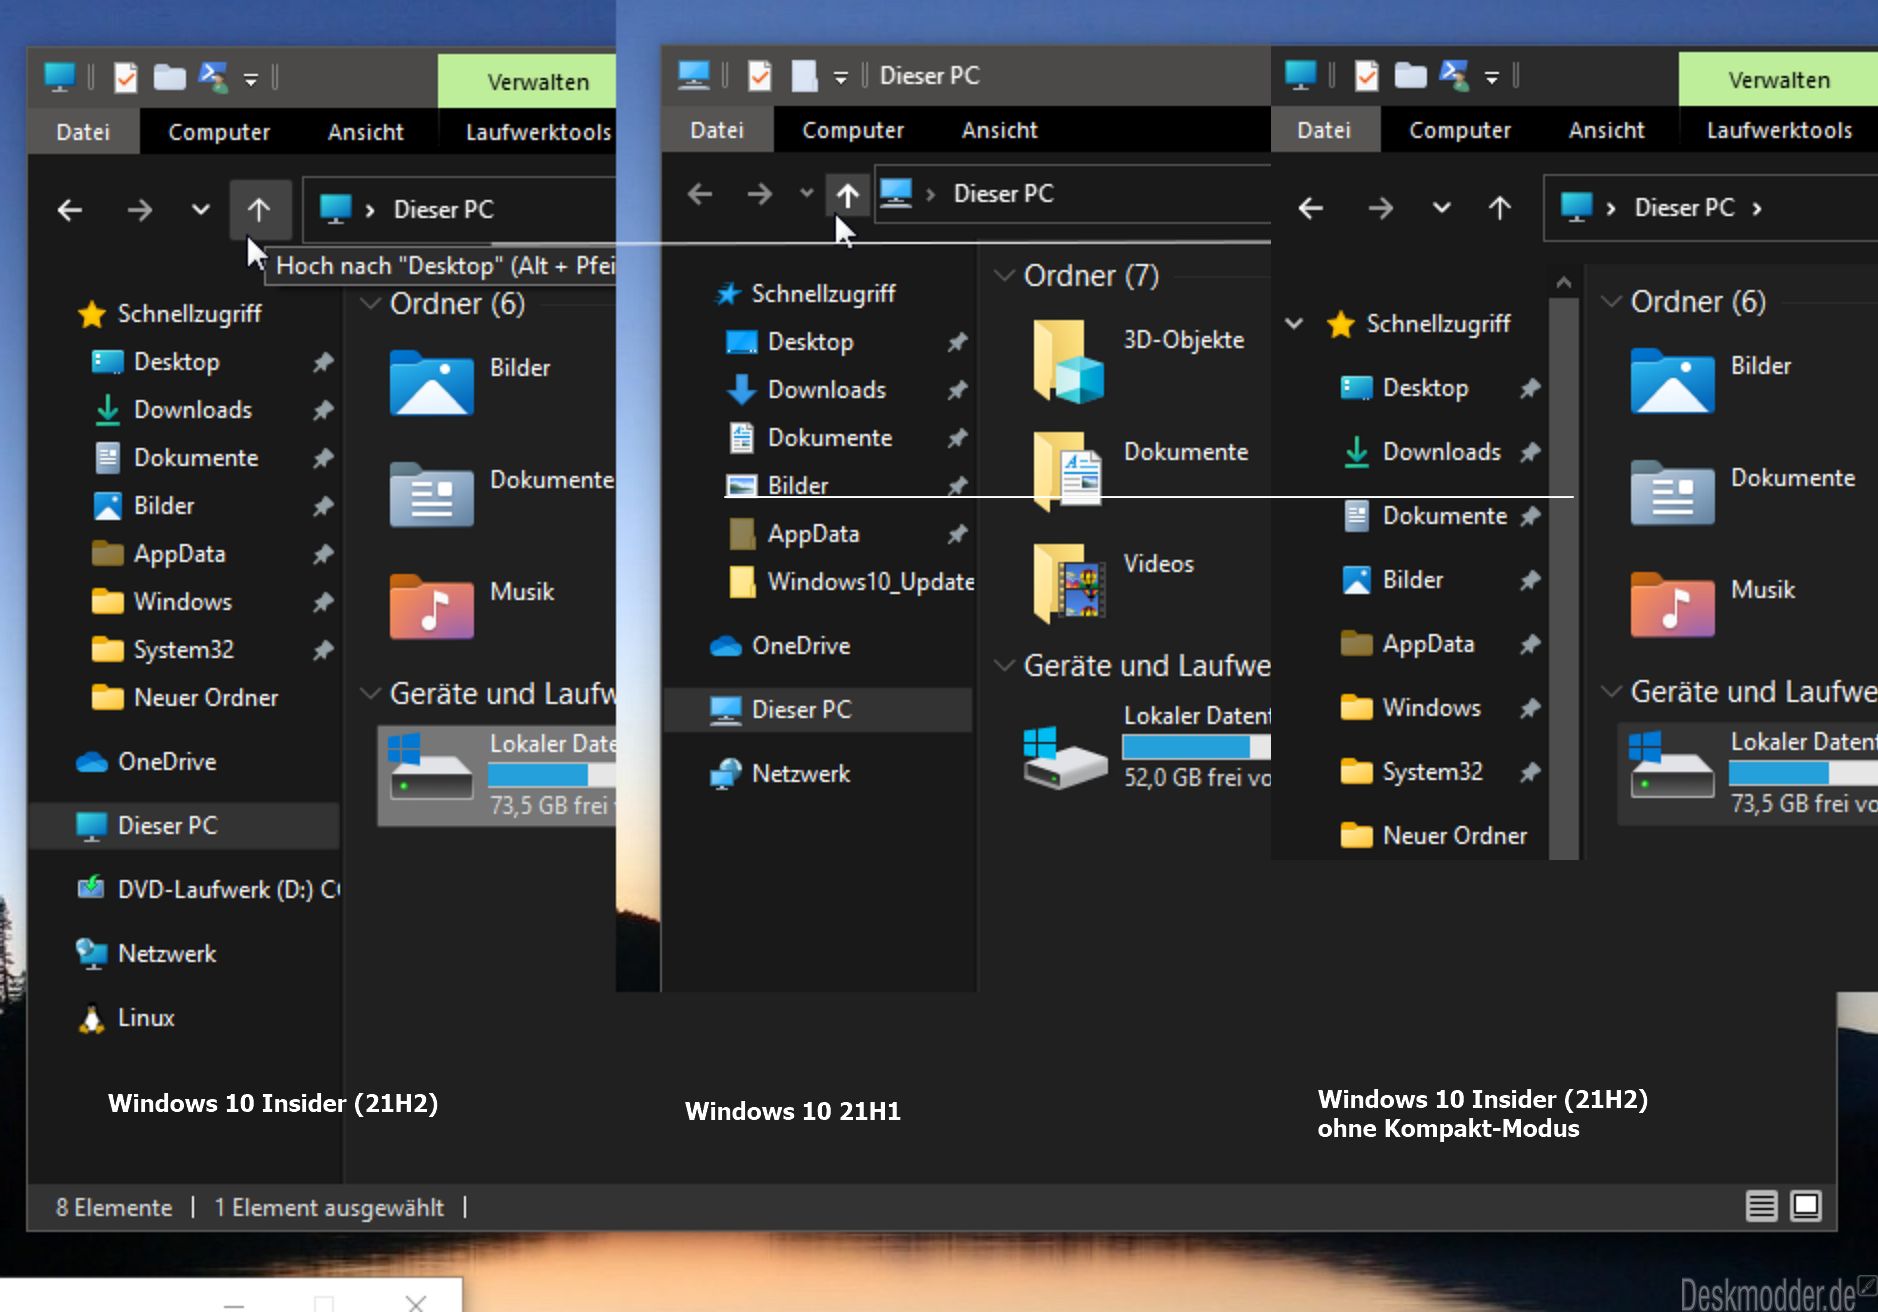Image resolution: width=1878 pixels, height=1312 pixels.
Task: Open Computer tab in middle 21H1 window
Action: pyautogui.click(x=853, y=130)
